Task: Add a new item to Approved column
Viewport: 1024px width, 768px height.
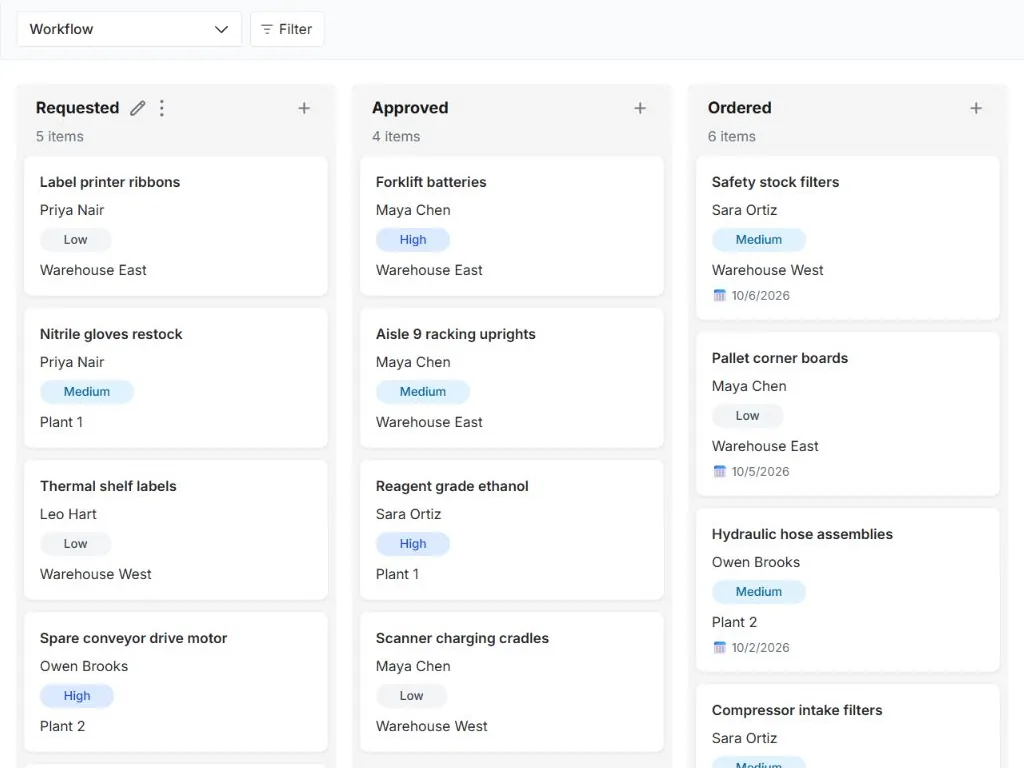Action: coord(640,108)
